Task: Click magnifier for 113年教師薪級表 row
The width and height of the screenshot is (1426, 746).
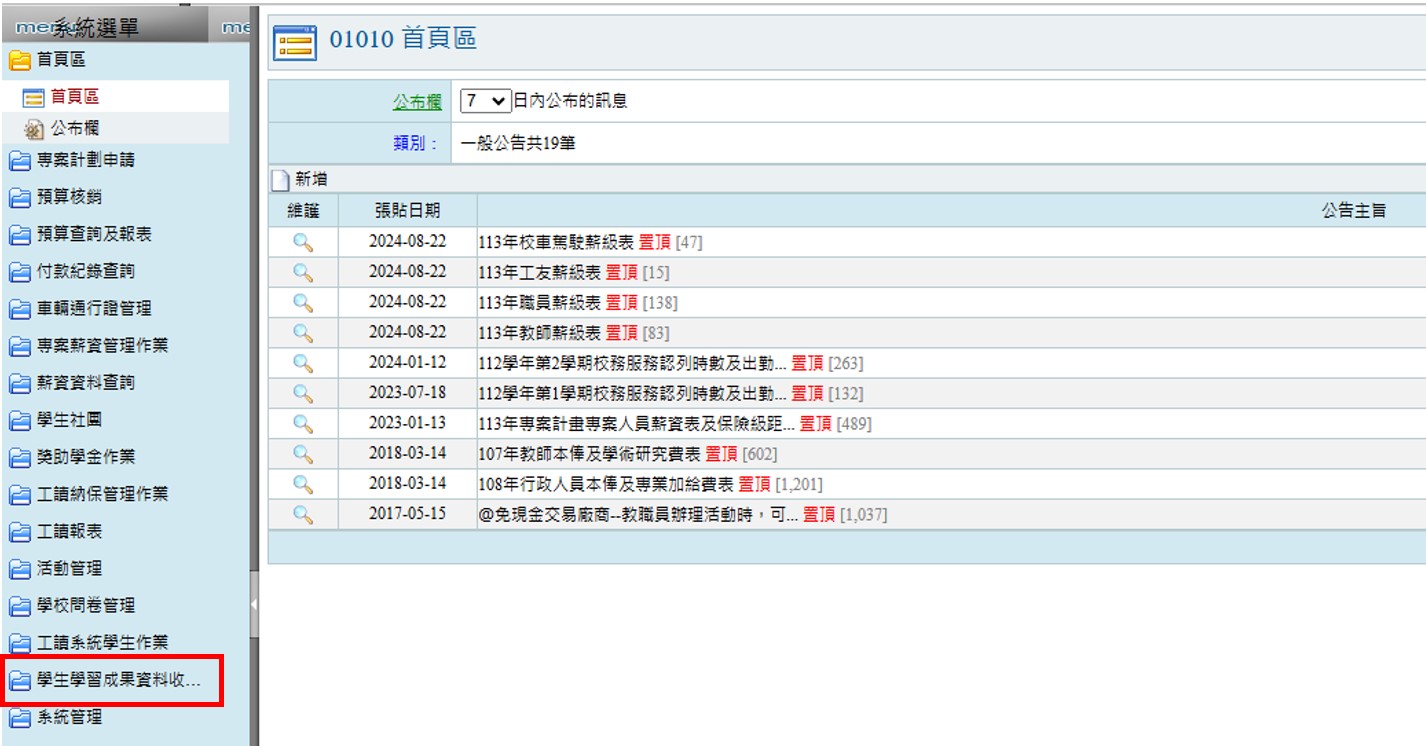Action: pyautogui.click(x=303, y=333)
